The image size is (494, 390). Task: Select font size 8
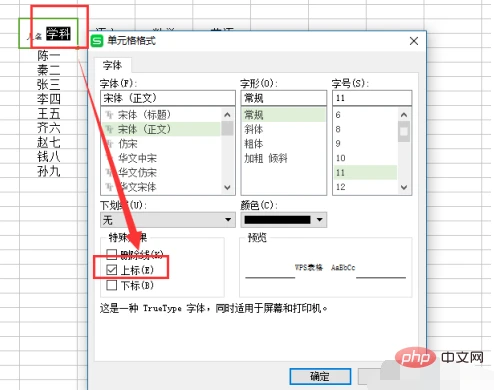click(x=365, y=129)
